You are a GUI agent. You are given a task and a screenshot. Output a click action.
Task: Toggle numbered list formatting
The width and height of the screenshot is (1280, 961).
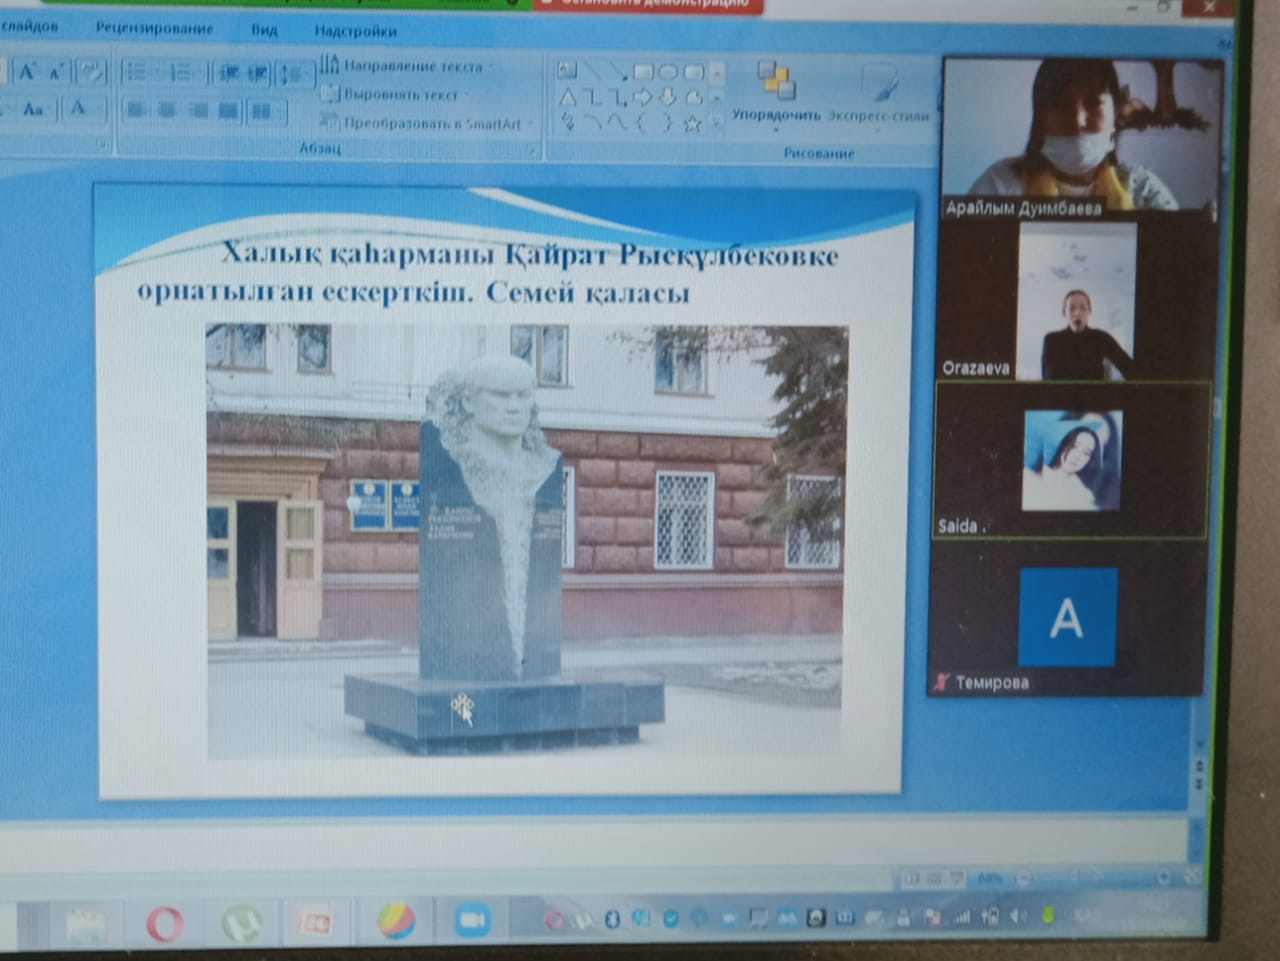click(x=180, y=72)
